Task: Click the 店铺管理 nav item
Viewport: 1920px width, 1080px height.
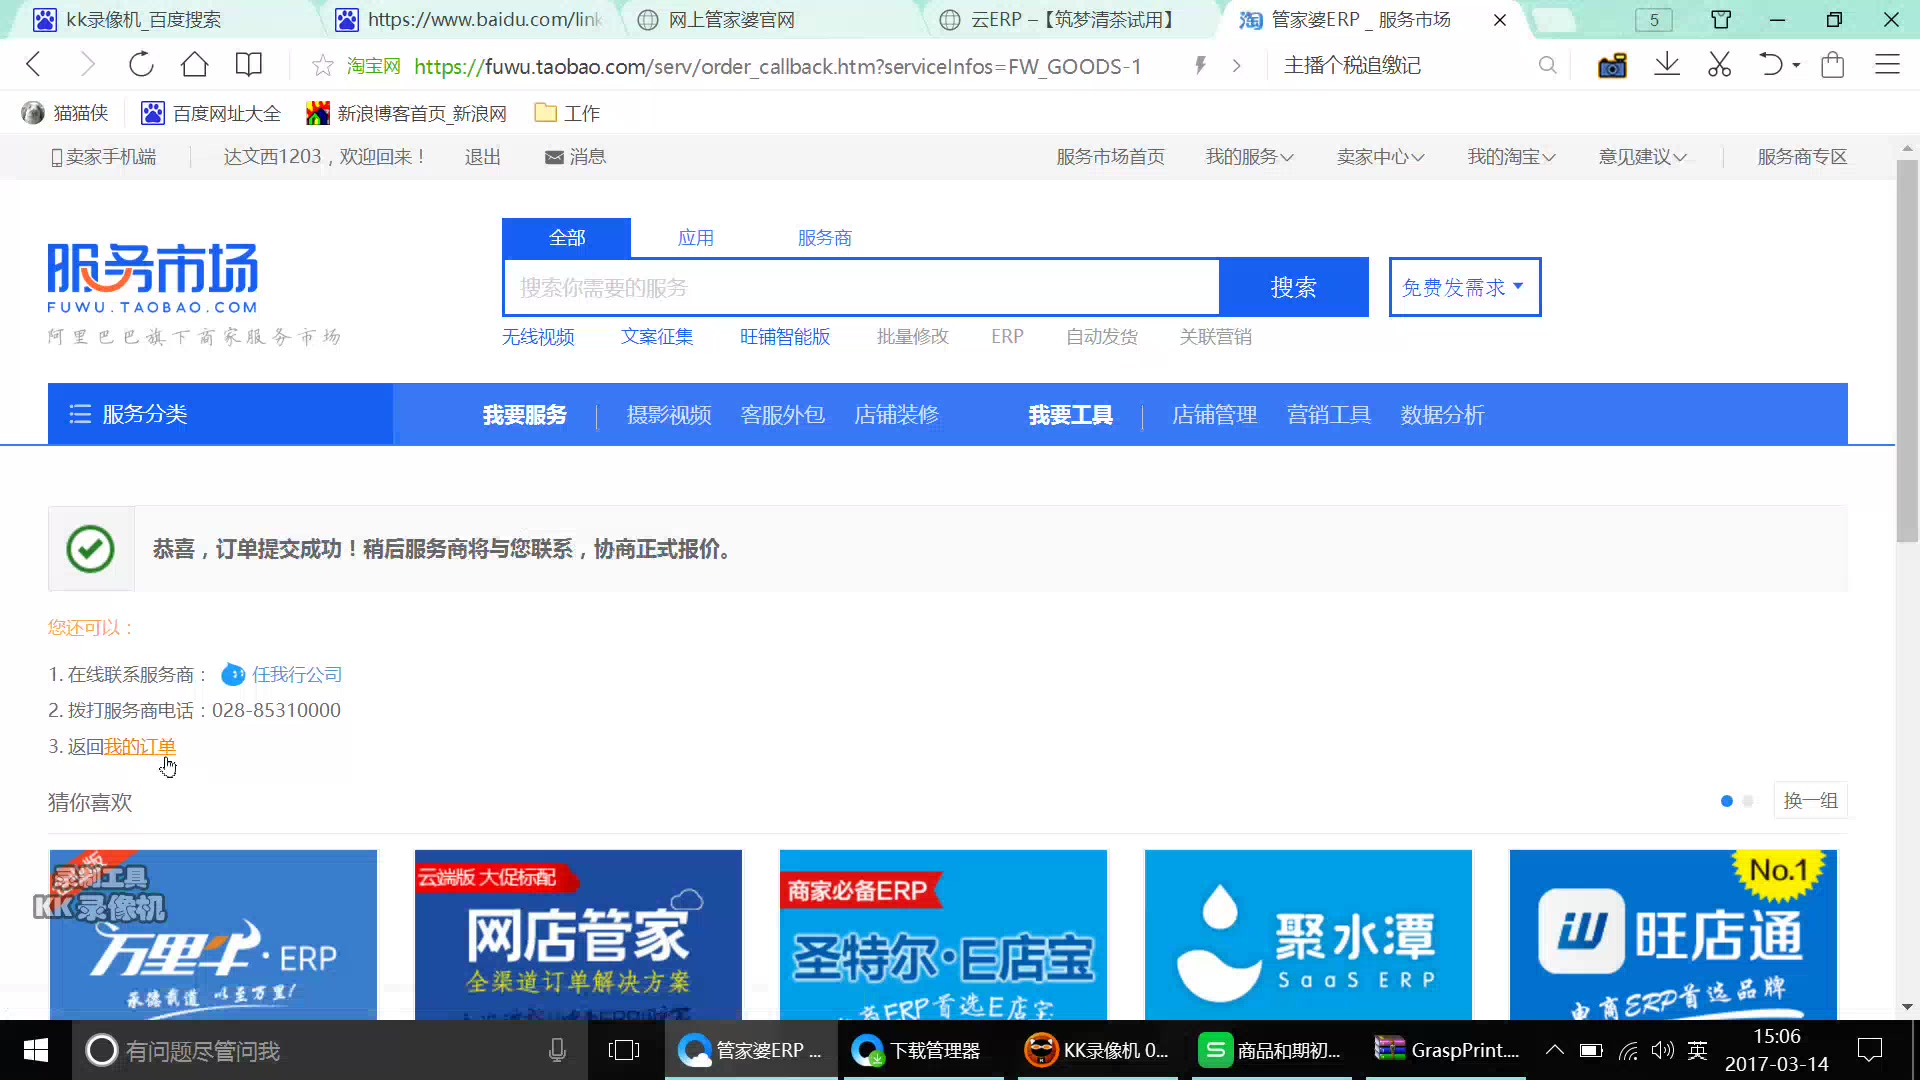Action: click(x=1214, y=415)
